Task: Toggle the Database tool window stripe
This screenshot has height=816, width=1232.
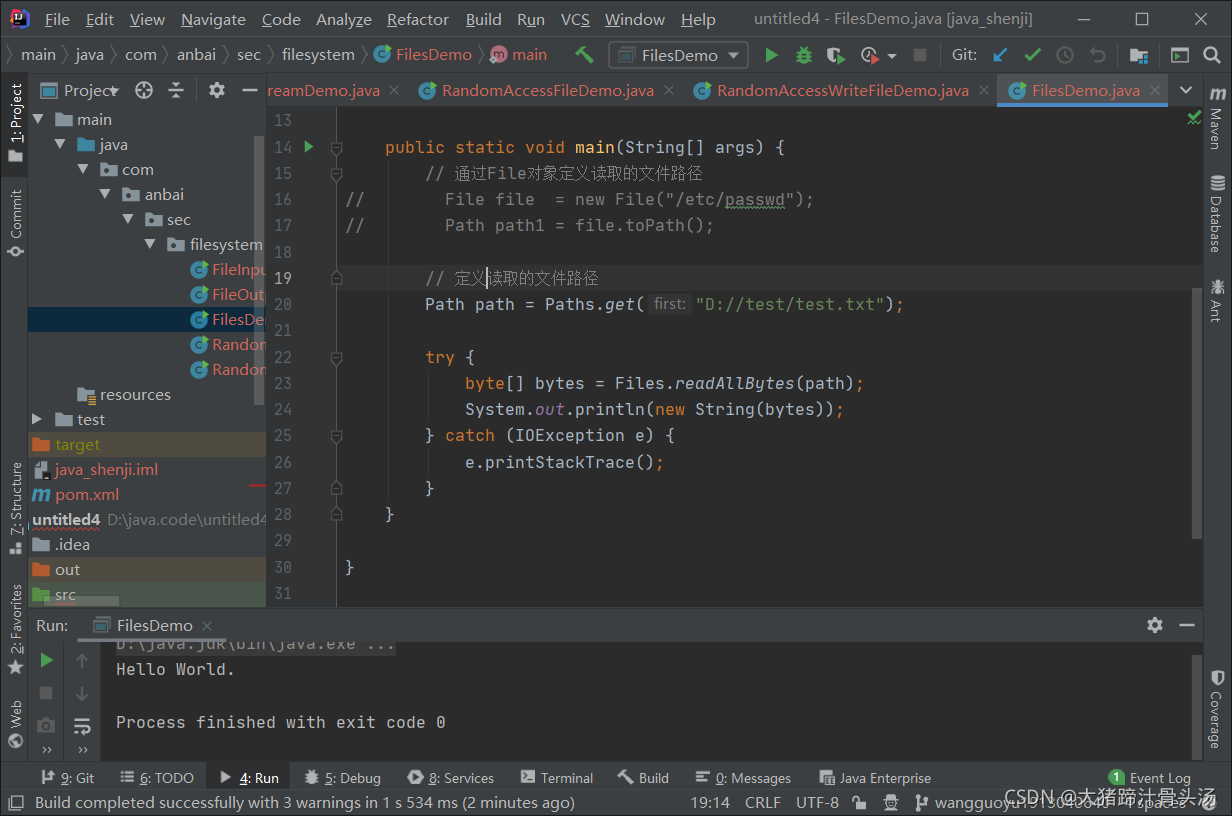Action: [x=1217, y=214]
